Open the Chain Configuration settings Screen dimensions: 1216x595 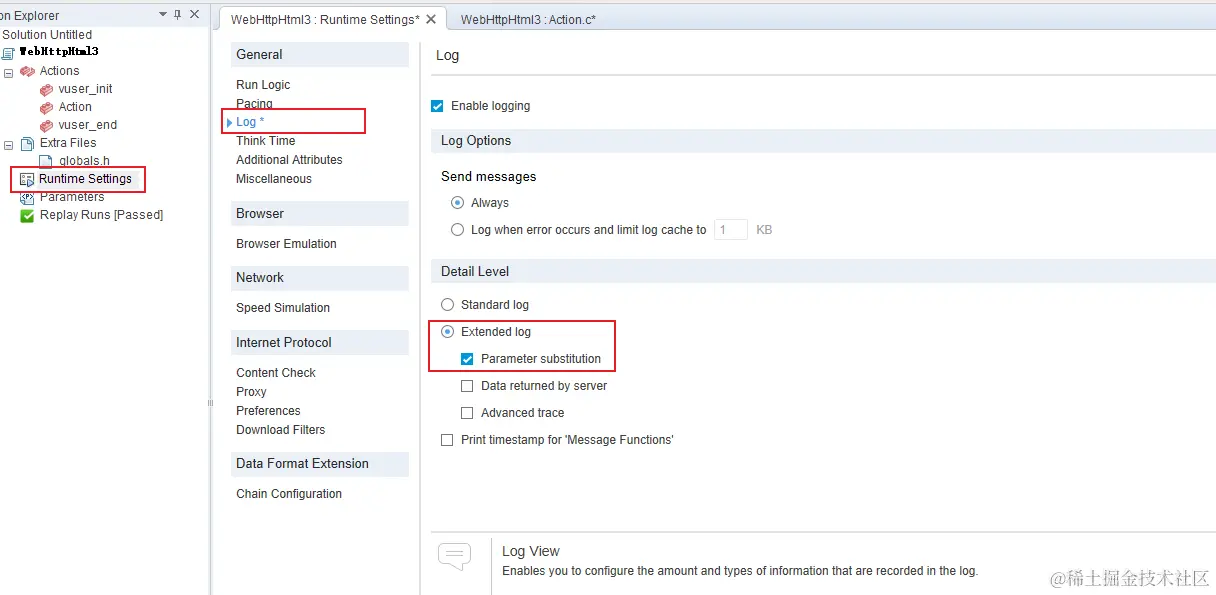click(x=289, y=494)
